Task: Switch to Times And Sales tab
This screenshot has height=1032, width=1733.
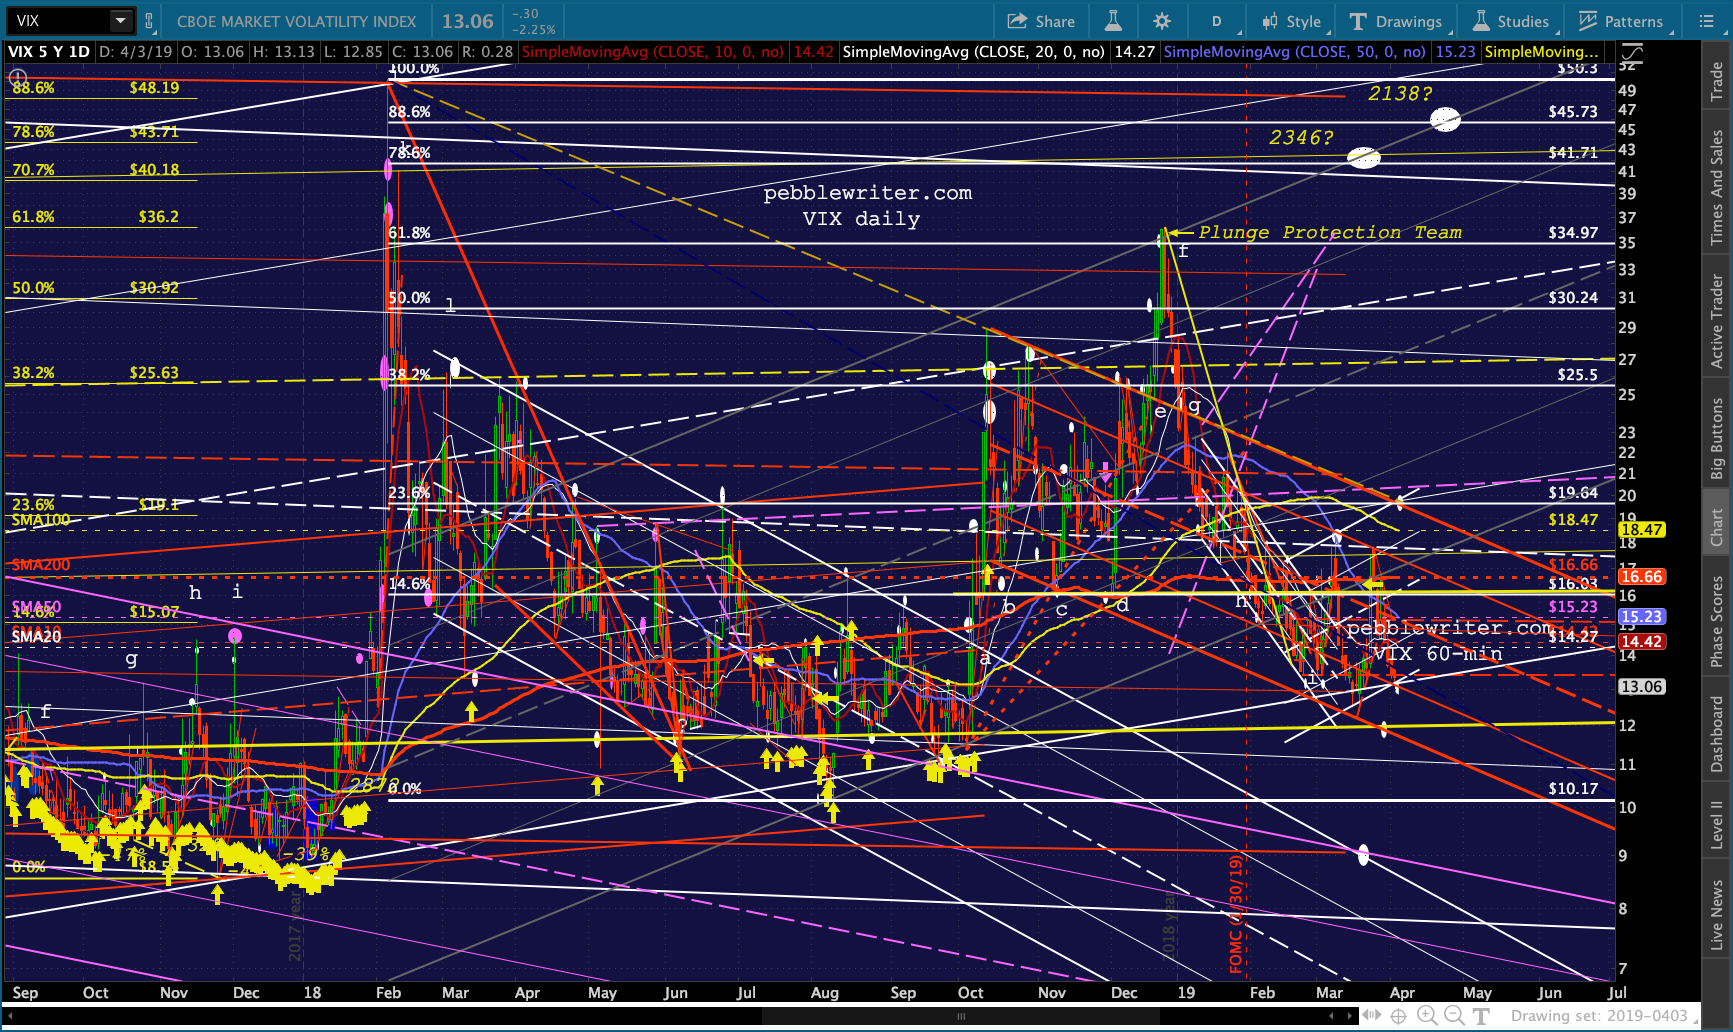Action: 1717,187
